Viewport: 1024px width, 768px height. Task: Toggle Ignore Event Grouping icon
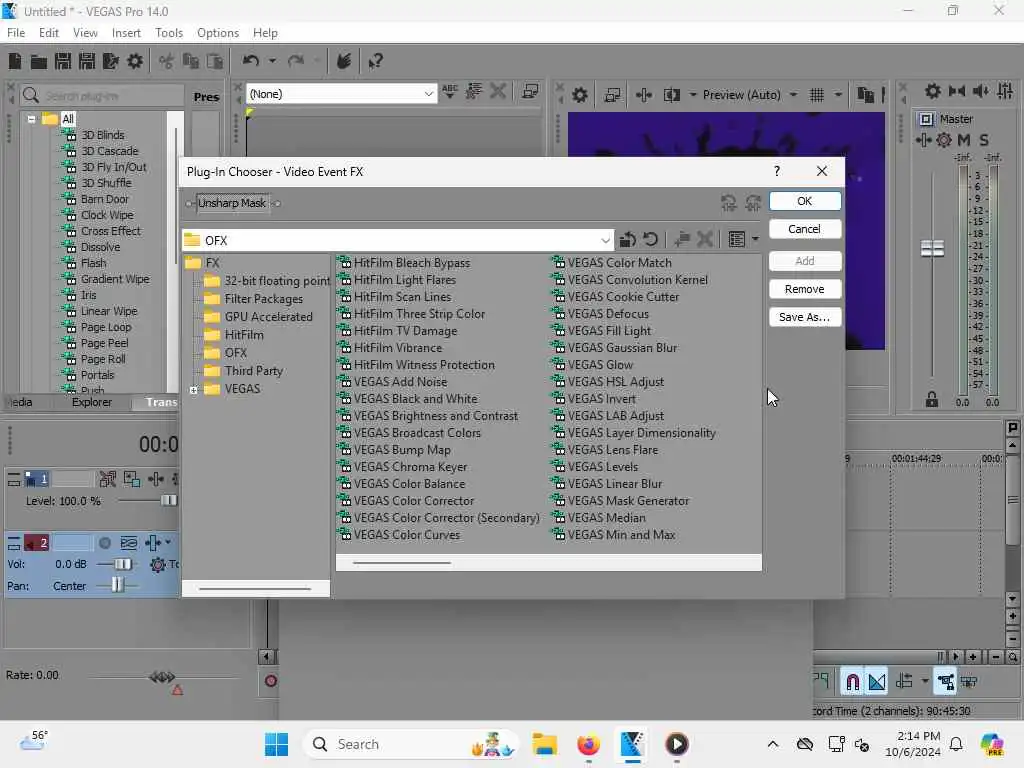(969, 682)
